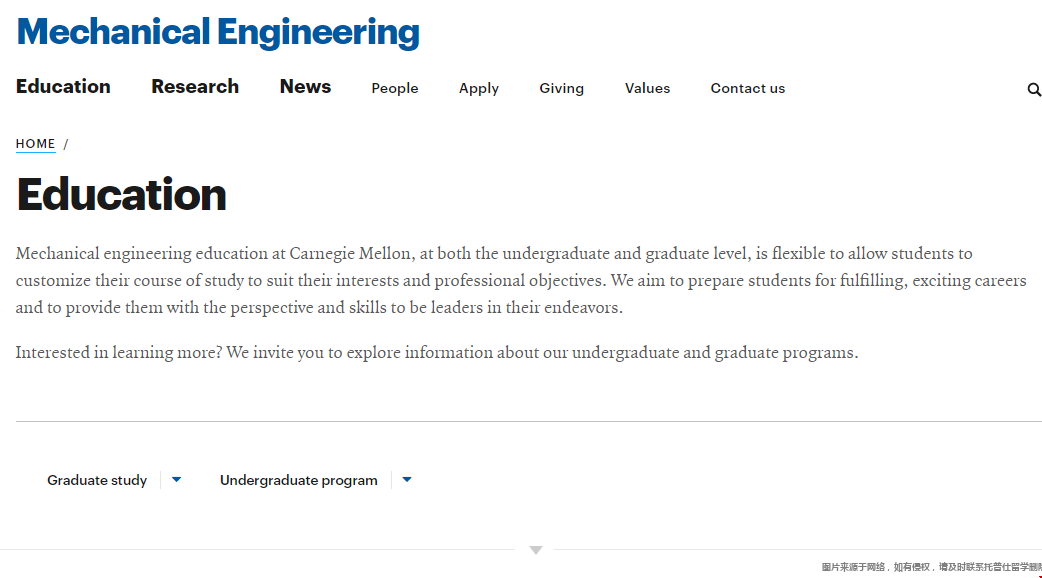Image resolution: width=1042 pixels, height=578 pixels.
Task: Click the 'Interested in learning more?' paragraph
Action: coord(437,353)
